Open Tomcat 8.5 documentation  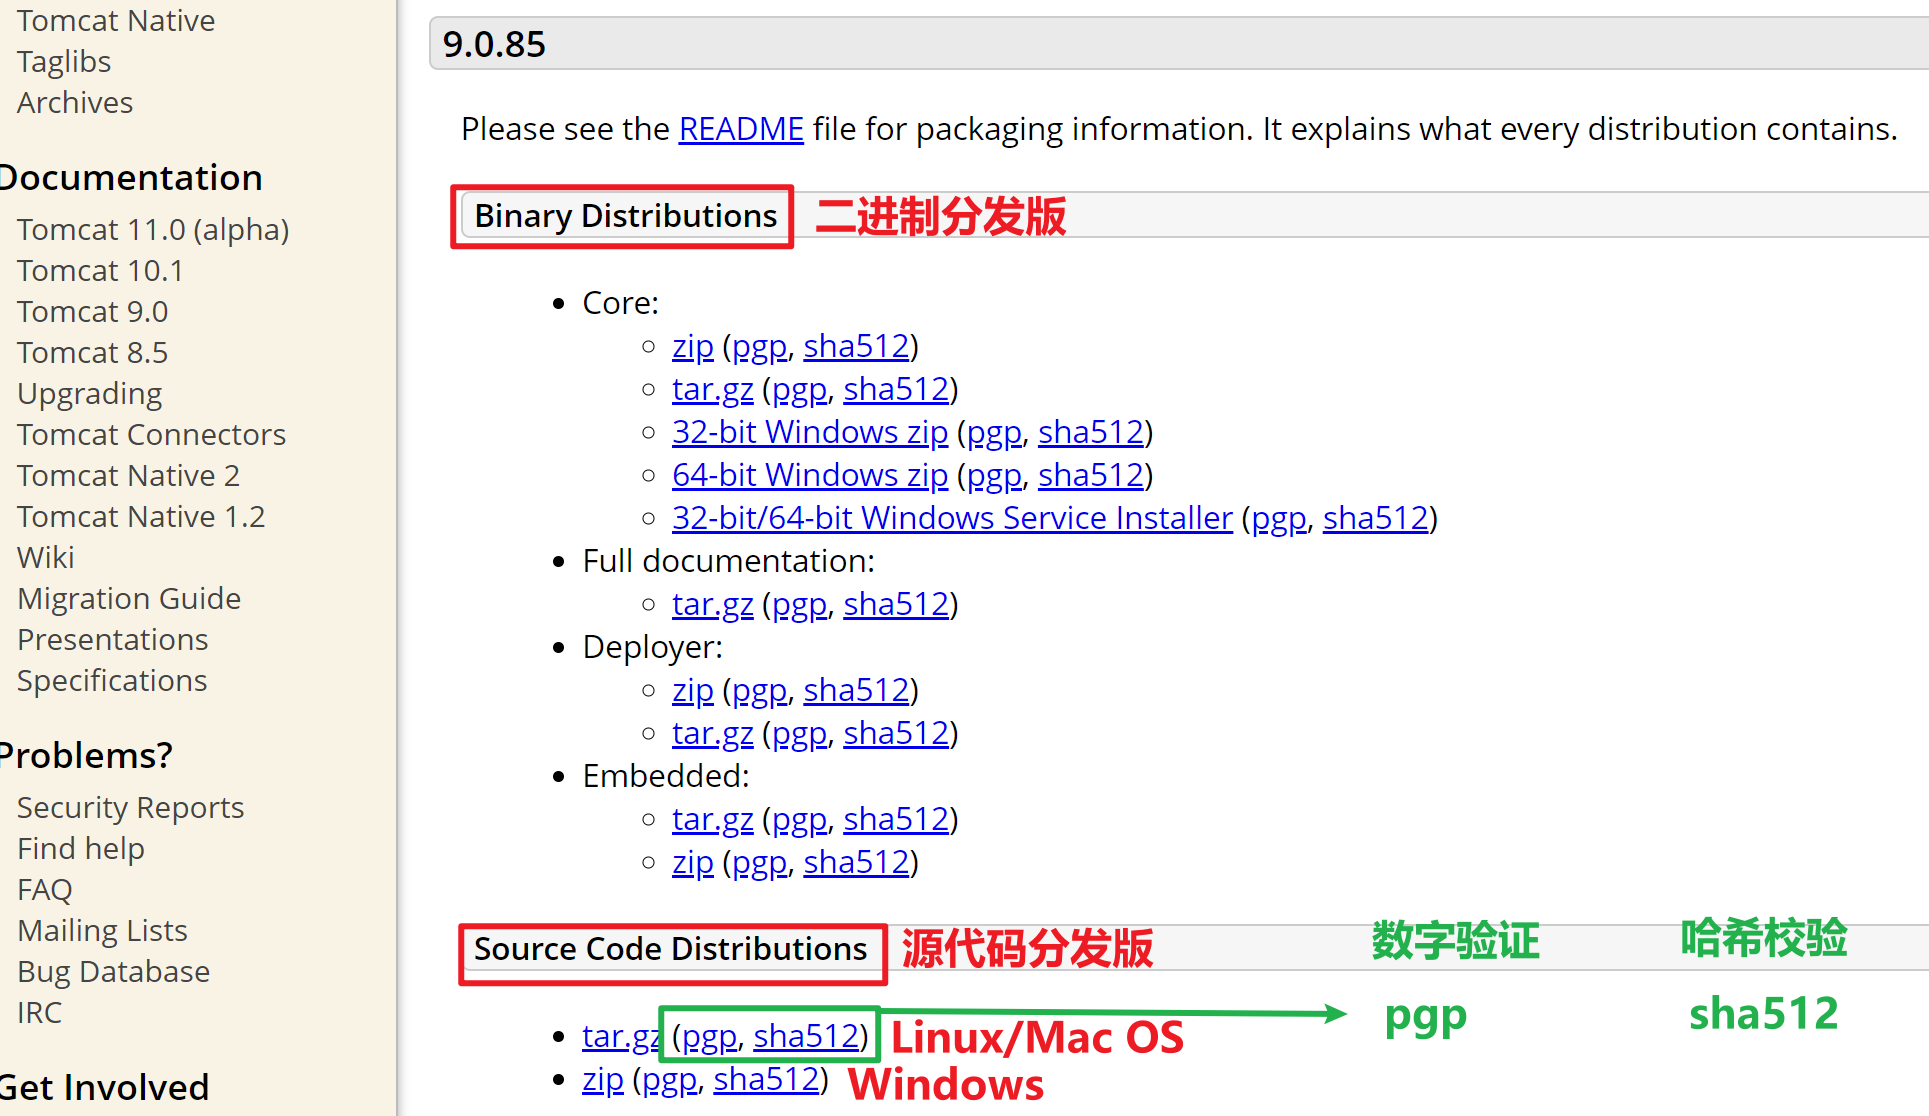click(92, 352)
